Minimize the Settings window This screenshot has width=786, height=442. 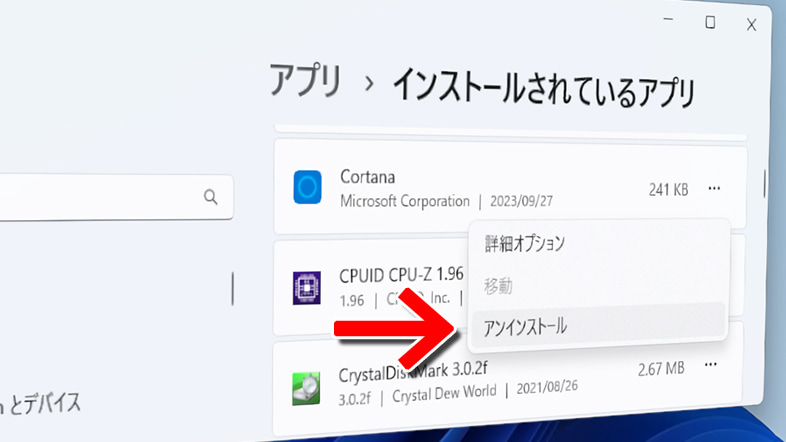tap(668, 20)
